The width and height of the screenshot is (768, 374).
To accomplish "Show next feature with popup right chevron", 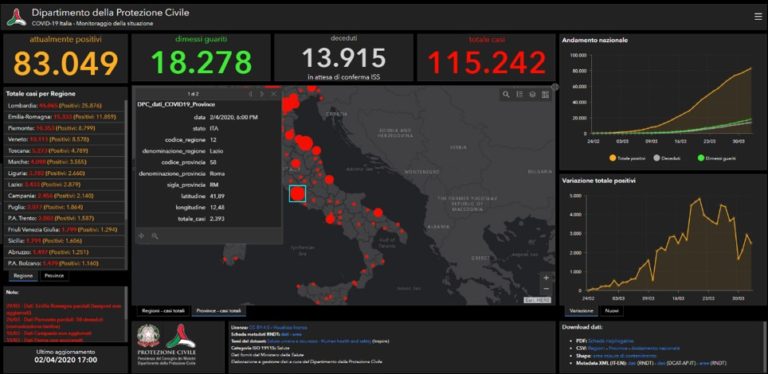I will click(262, 94).
